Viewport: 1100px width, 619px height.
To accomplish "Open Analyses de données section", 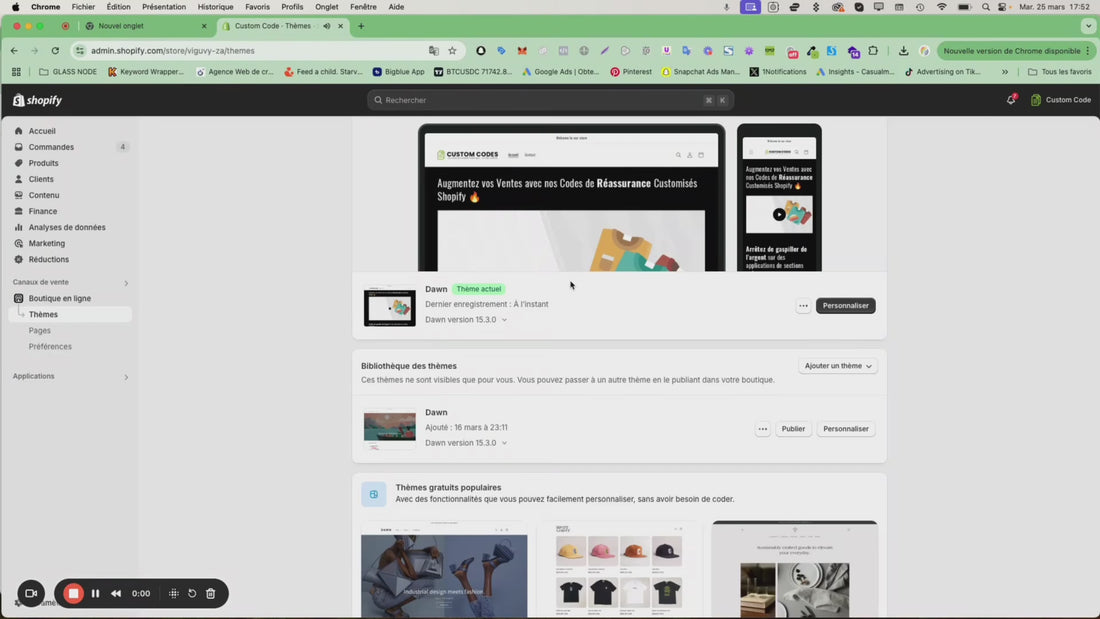I will pos(66,227).
